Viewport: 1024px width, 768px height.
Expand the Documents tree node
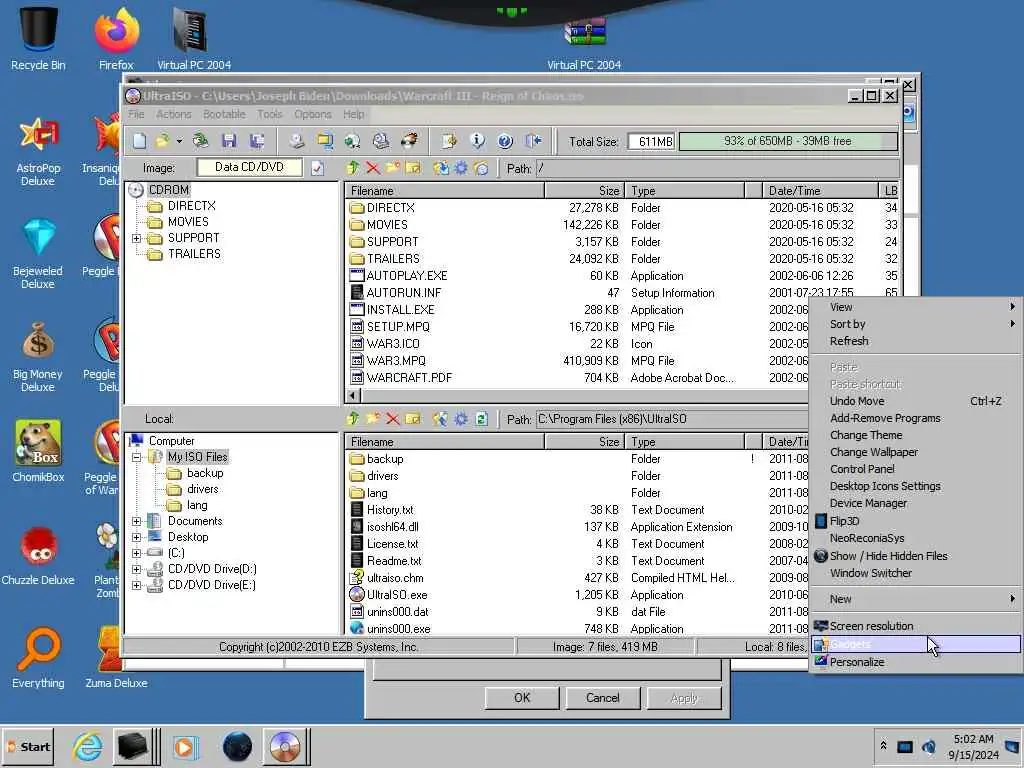point(136,521)
